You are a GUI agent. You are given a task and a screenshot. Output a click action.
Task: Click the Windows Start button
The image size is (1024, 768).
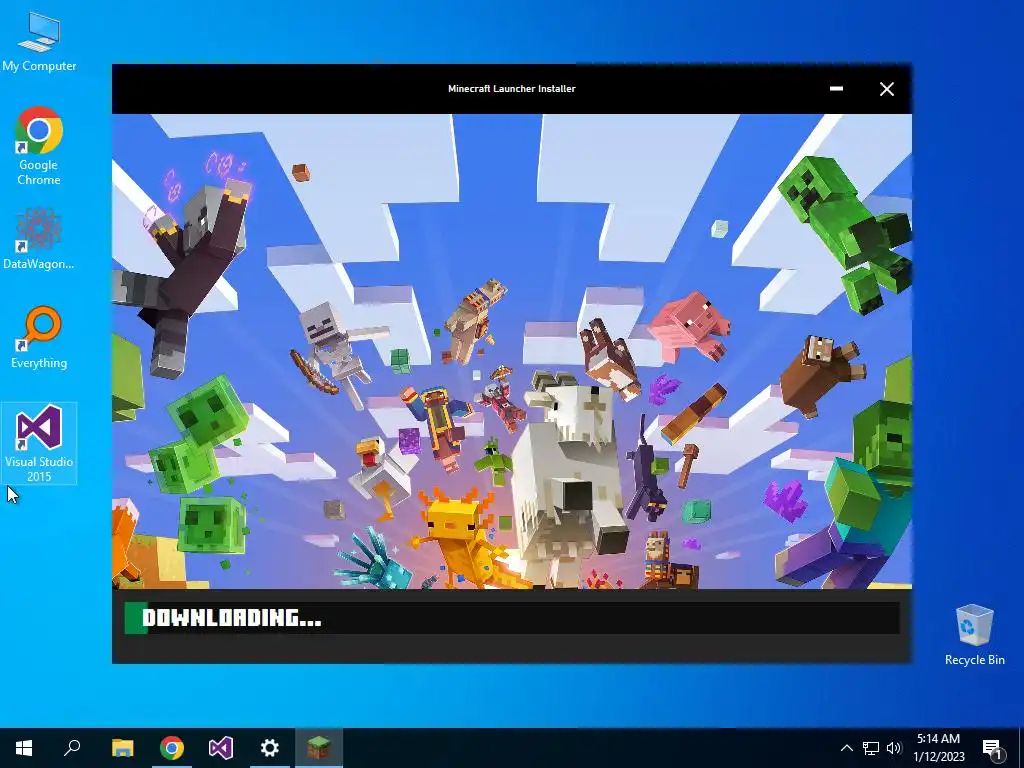[x=24, y=748]
